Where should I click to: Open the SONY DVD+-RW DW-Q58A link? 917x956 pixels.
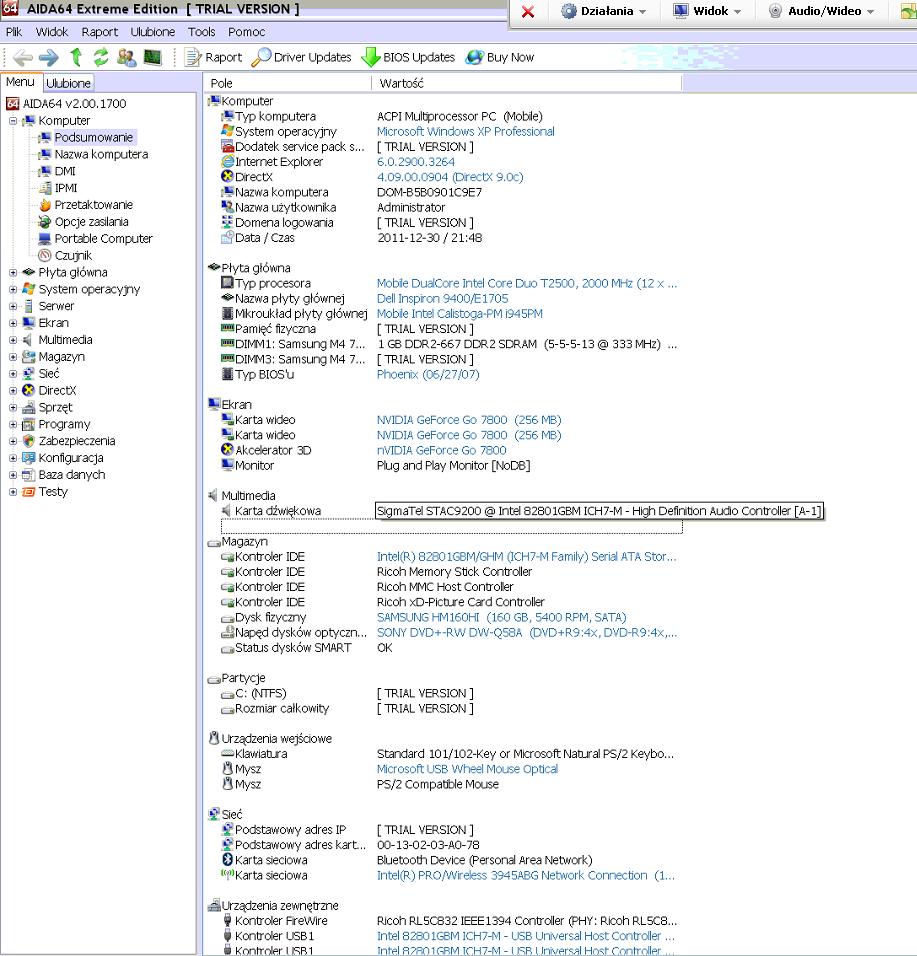click(526, 632)
